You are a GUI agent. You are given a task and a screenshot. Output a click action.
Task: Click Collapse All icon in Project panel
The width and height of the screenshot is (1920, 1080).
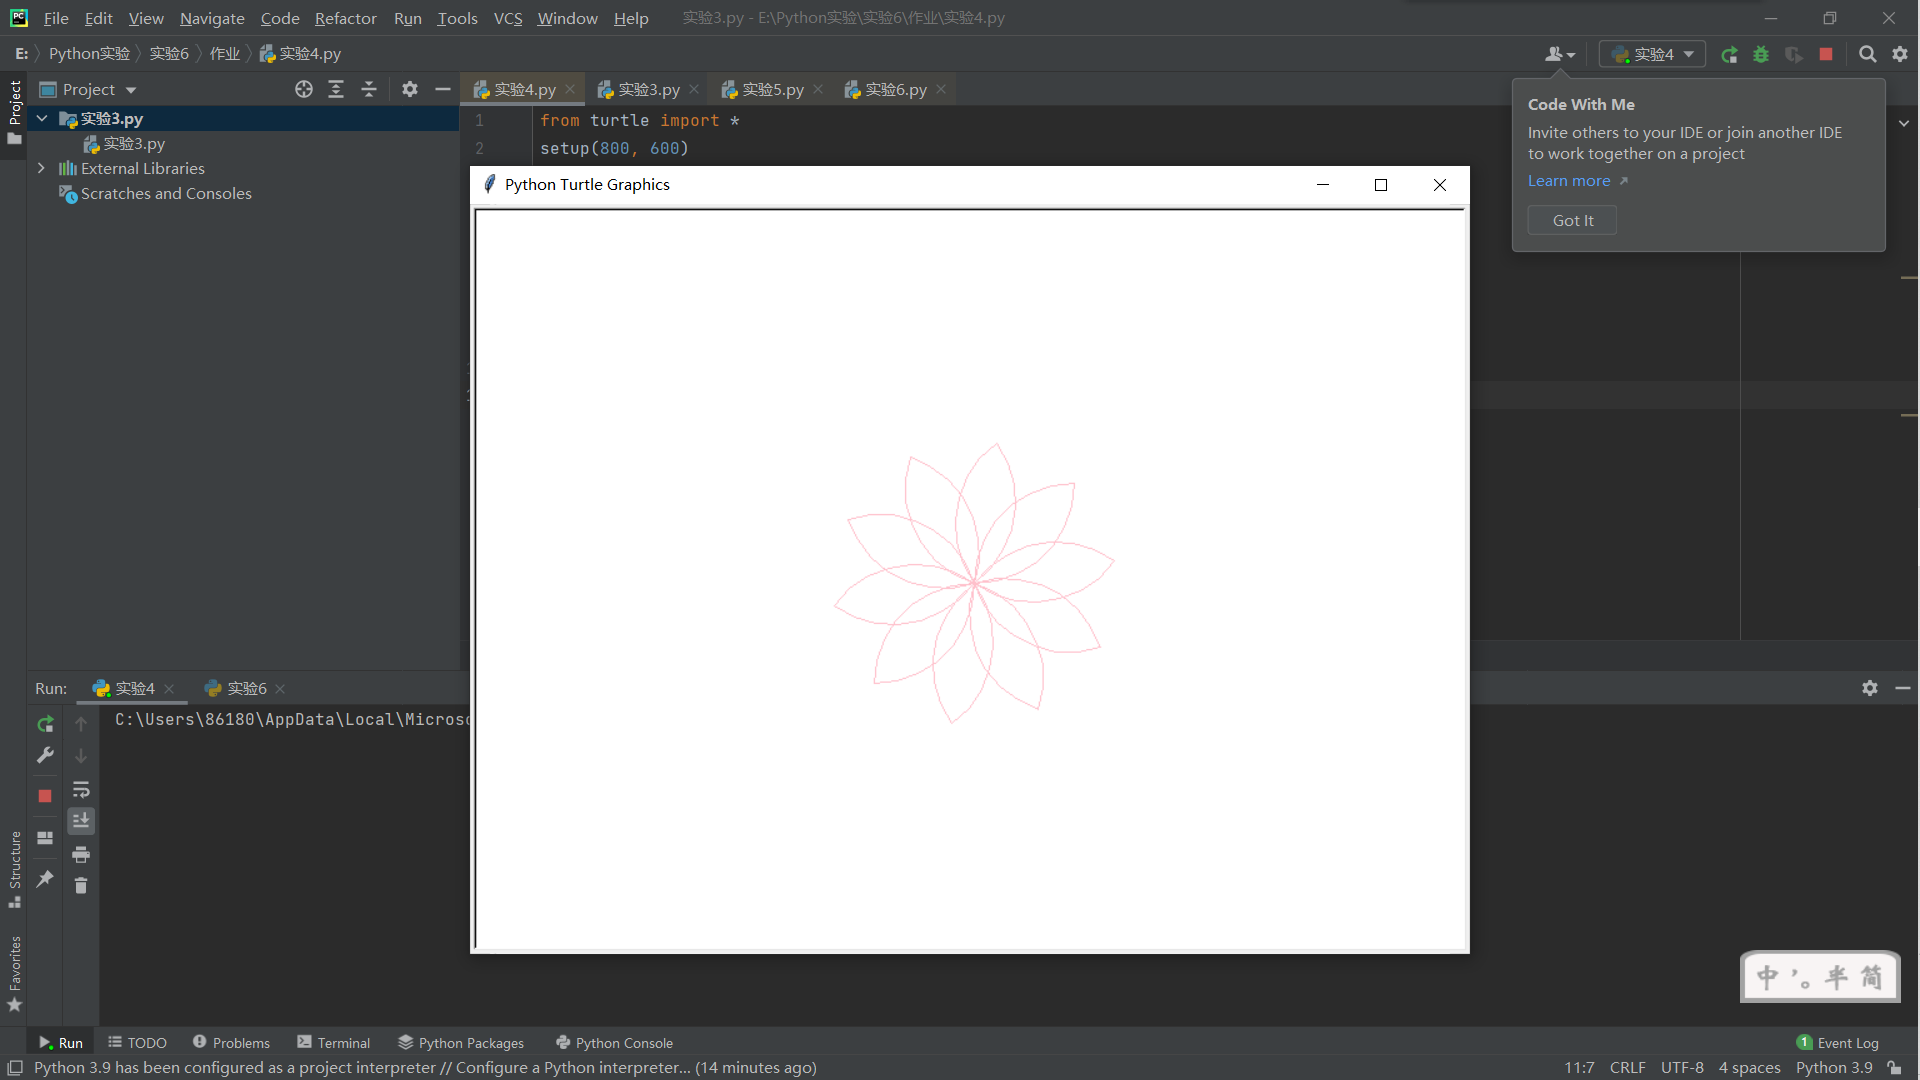point(369,89)
